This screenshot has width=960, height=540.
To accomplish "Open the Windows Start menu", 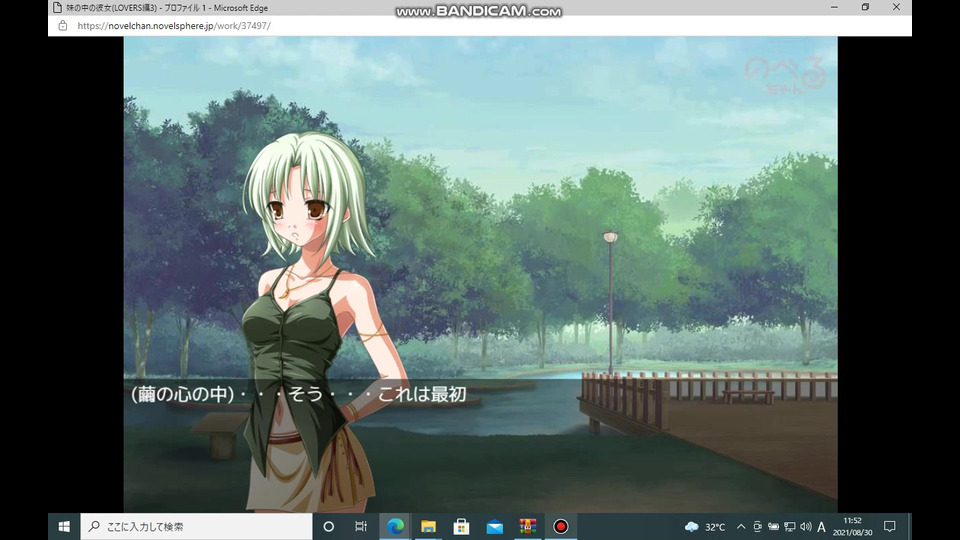I will click(64, 527).
